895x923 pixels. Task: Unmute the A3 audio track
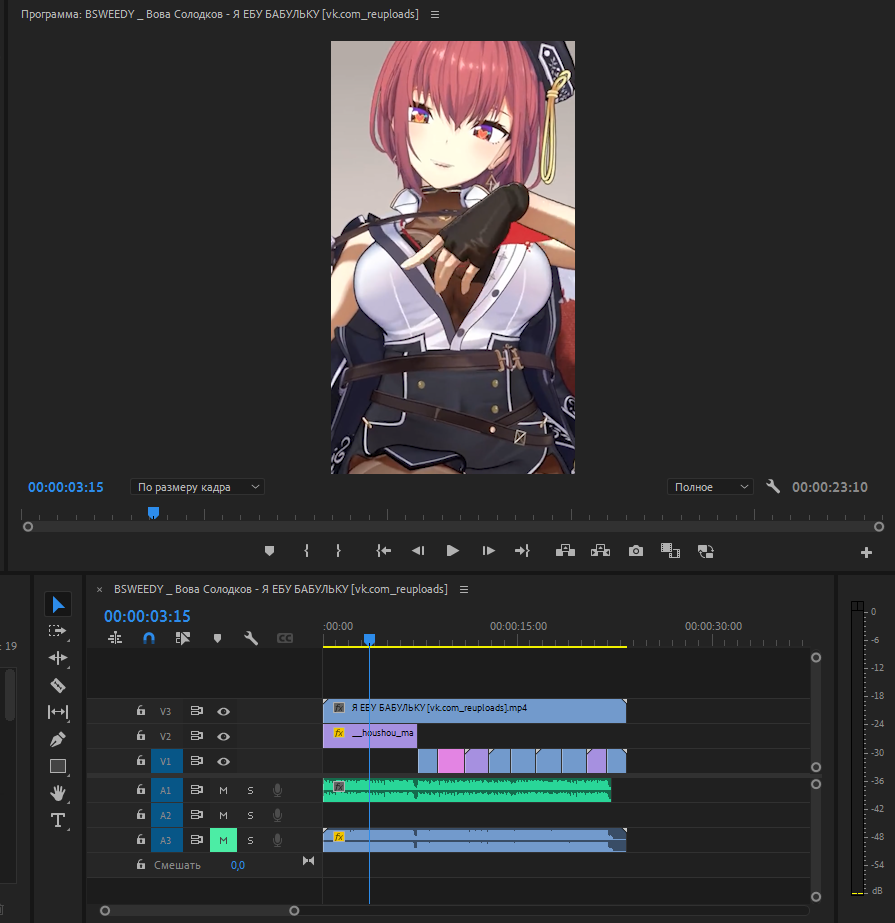pyautogui.click(x=223, y=840)
